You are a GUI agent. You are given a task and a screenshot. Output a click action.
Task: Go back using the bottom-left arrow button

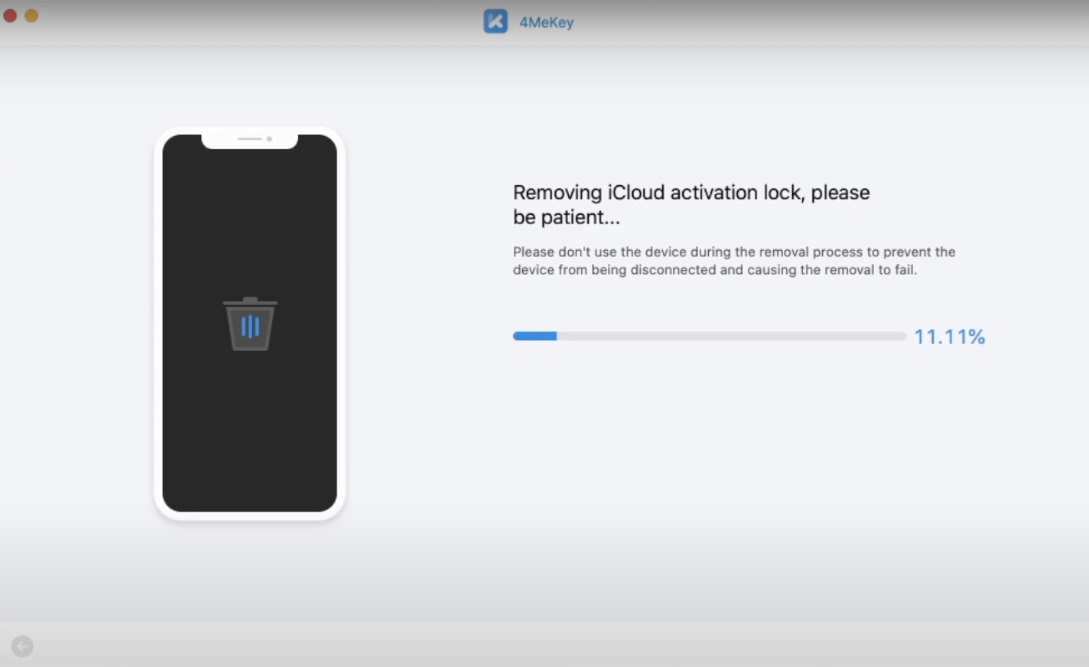(x=21, y=646)
